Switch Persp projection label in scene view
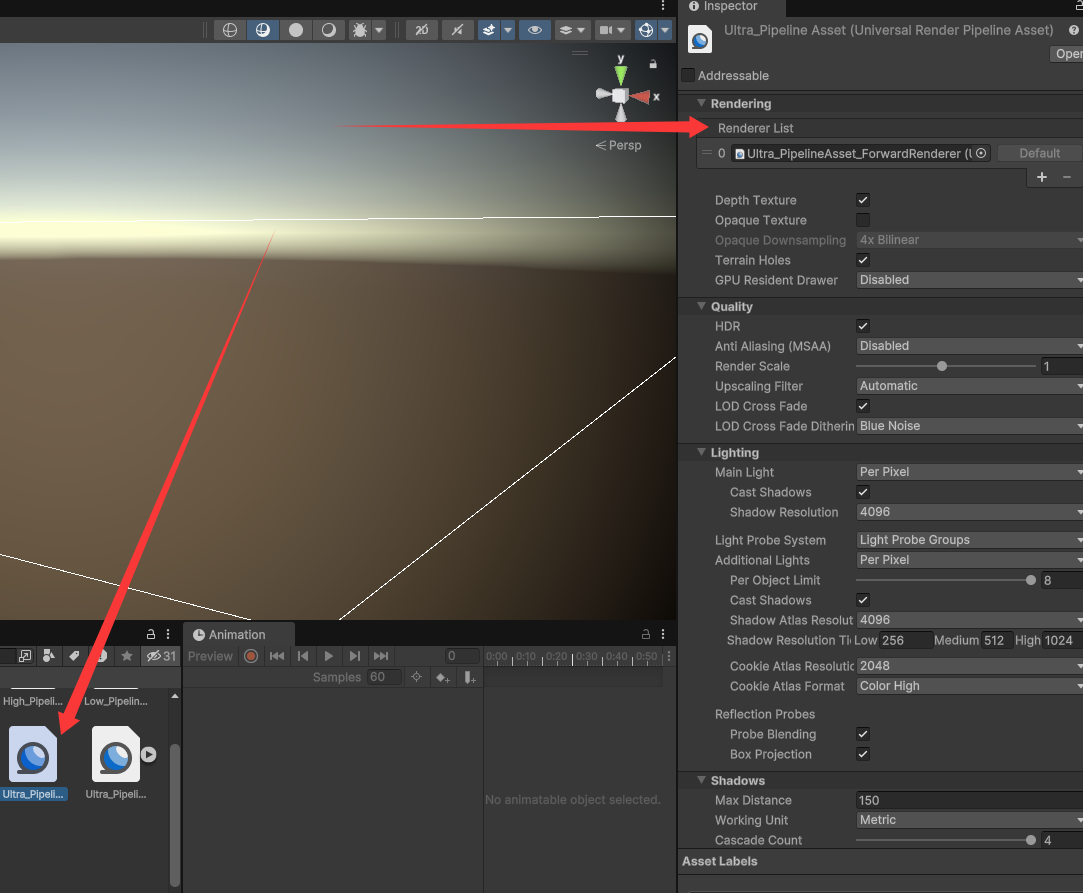This screenshot has width=1083, height=893. [x=619, y=145]
